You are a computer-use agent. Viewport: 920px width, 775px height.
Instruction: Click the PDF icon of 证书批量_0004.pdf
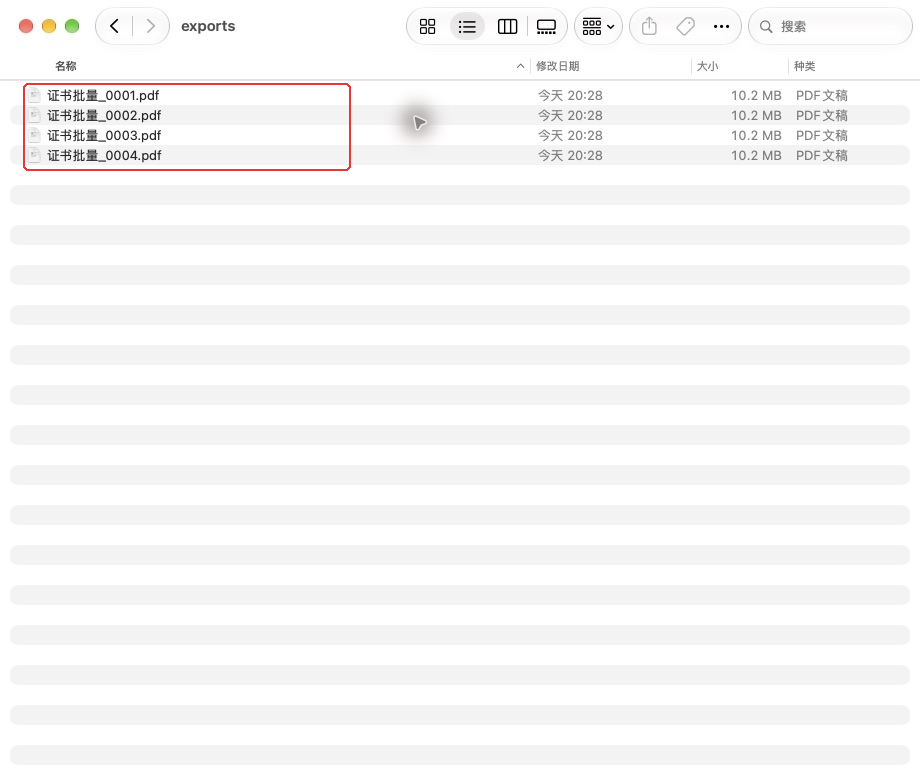coord(35,155)
